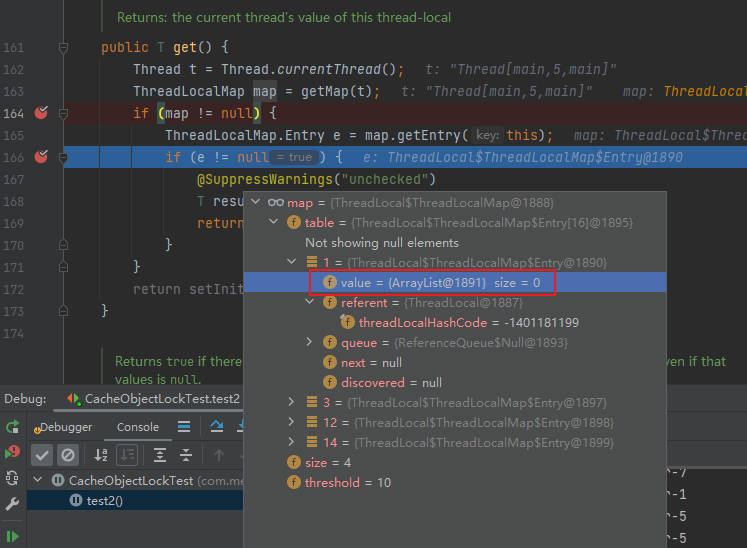
Task: Fold the if block at line 164
Action: pyautogui.click(x=63, y=113)
